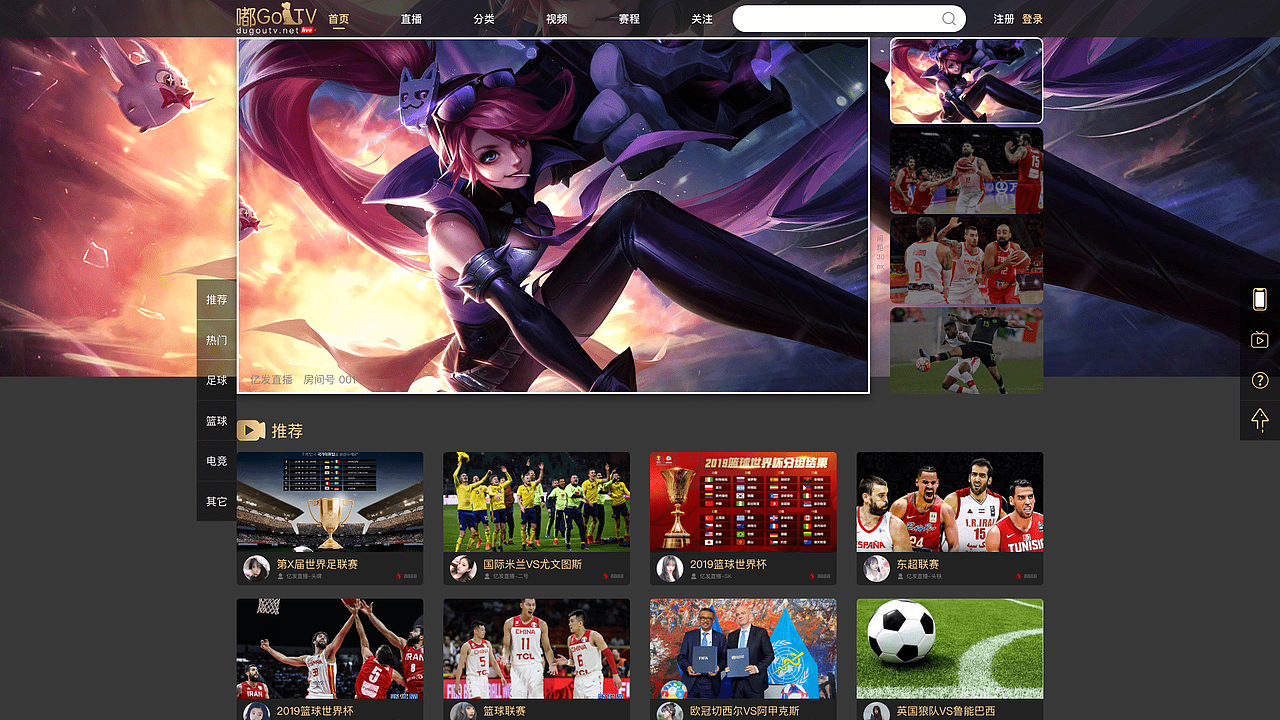
Task: Click the avatar on 篮球联赛 card
Action: coord(463,712)
